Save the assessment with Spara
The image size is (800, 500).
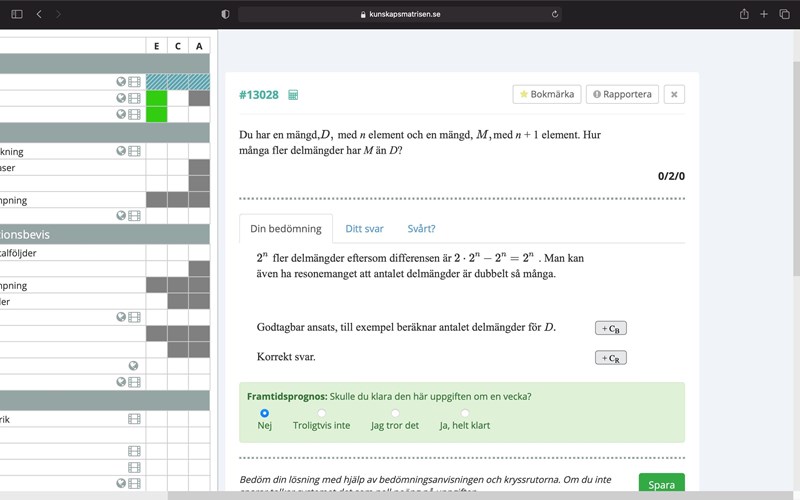661,485
